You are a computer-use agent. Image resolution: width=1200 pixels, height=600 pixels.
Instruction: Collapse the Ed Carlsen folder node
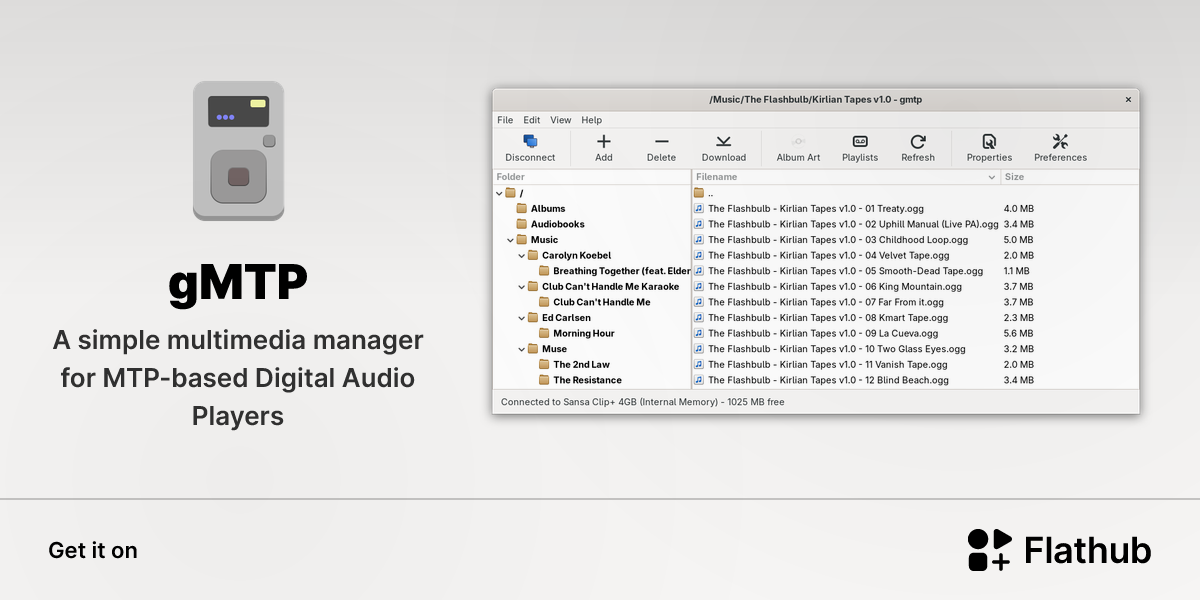[521, 318]
